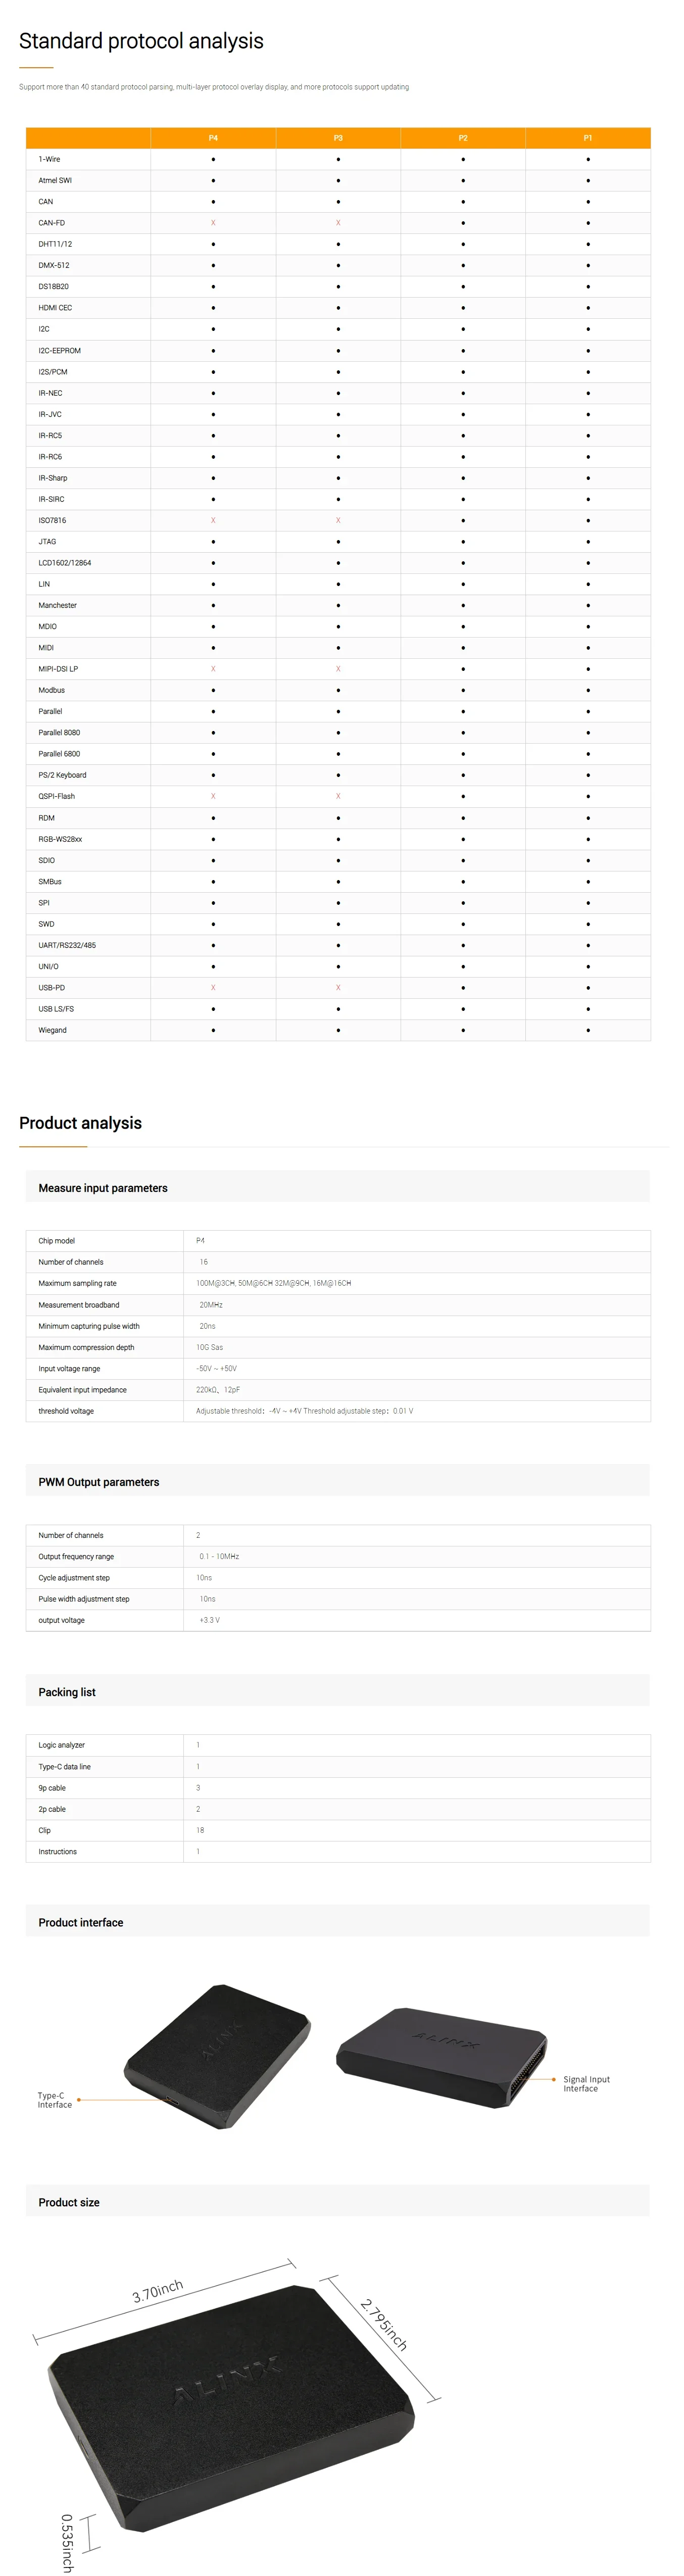Click the red X for QSPI-Flash under P3
Viewport: 684px width, 2576px height.
point(338,796)
